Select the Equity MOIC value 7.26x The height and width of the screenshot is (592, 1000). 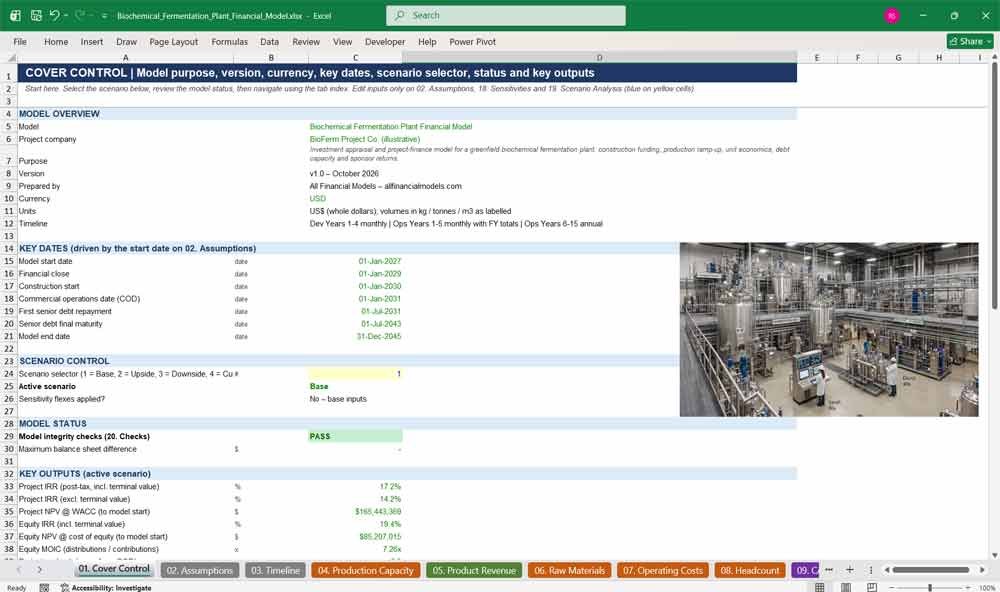coord(356,549)
